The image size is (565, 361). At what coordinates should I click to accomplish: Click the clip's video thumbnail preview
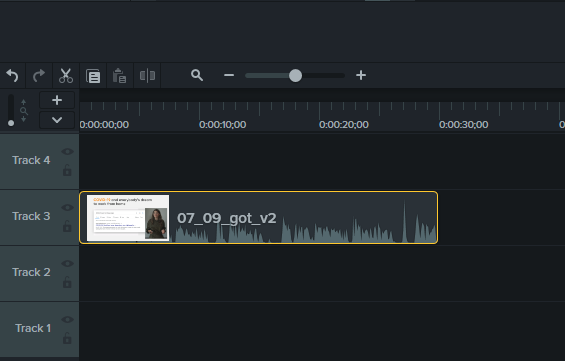pos(128,218)
